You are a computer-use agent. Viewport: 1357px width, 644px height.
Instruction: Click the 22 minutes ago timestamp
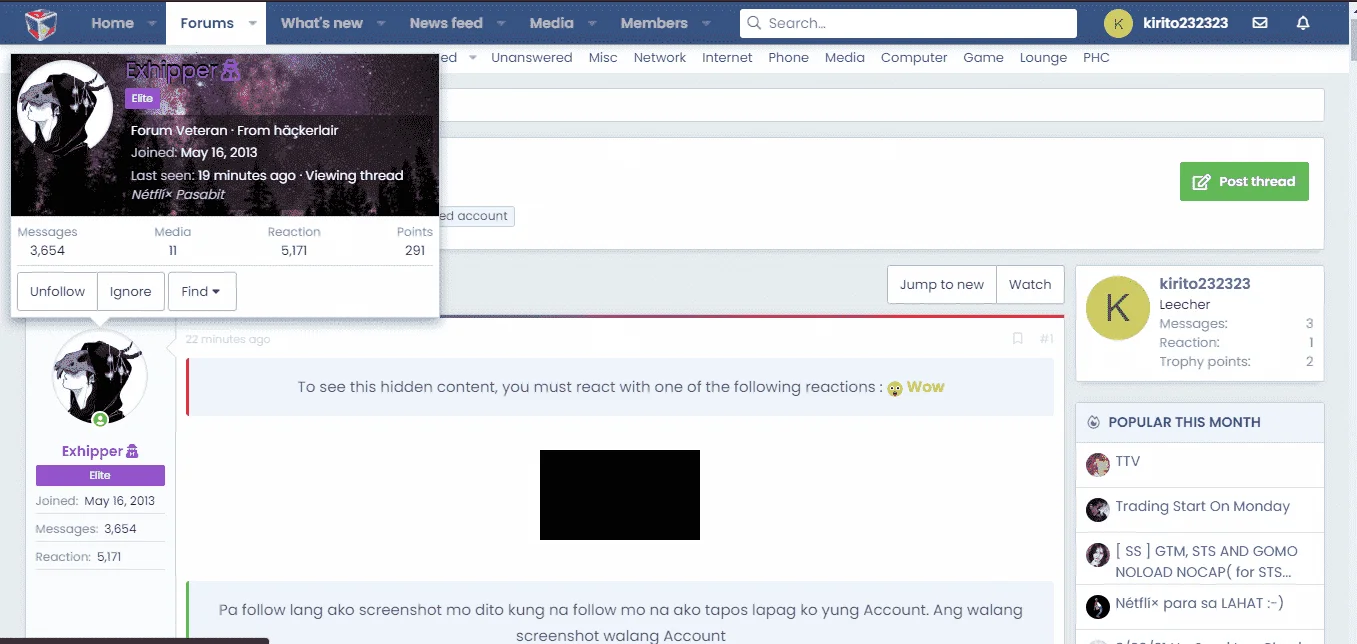[x=228, y=339]
